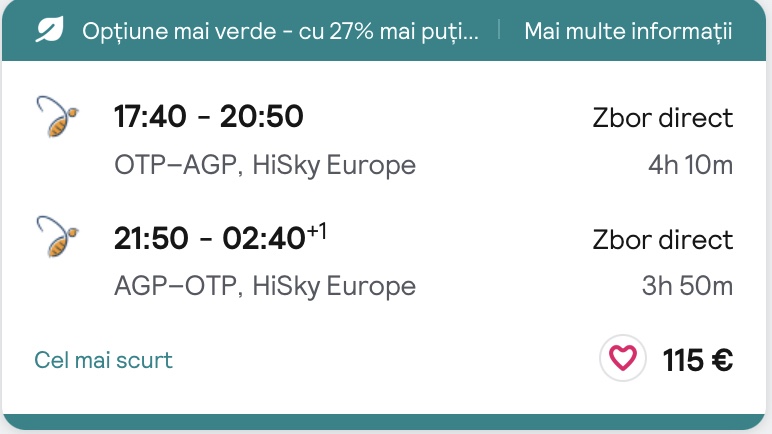The height and width of the screenshot is (434, 772).
Task: Click the 'Opțiune mai verde' banner text
Action: click(280, 30)
